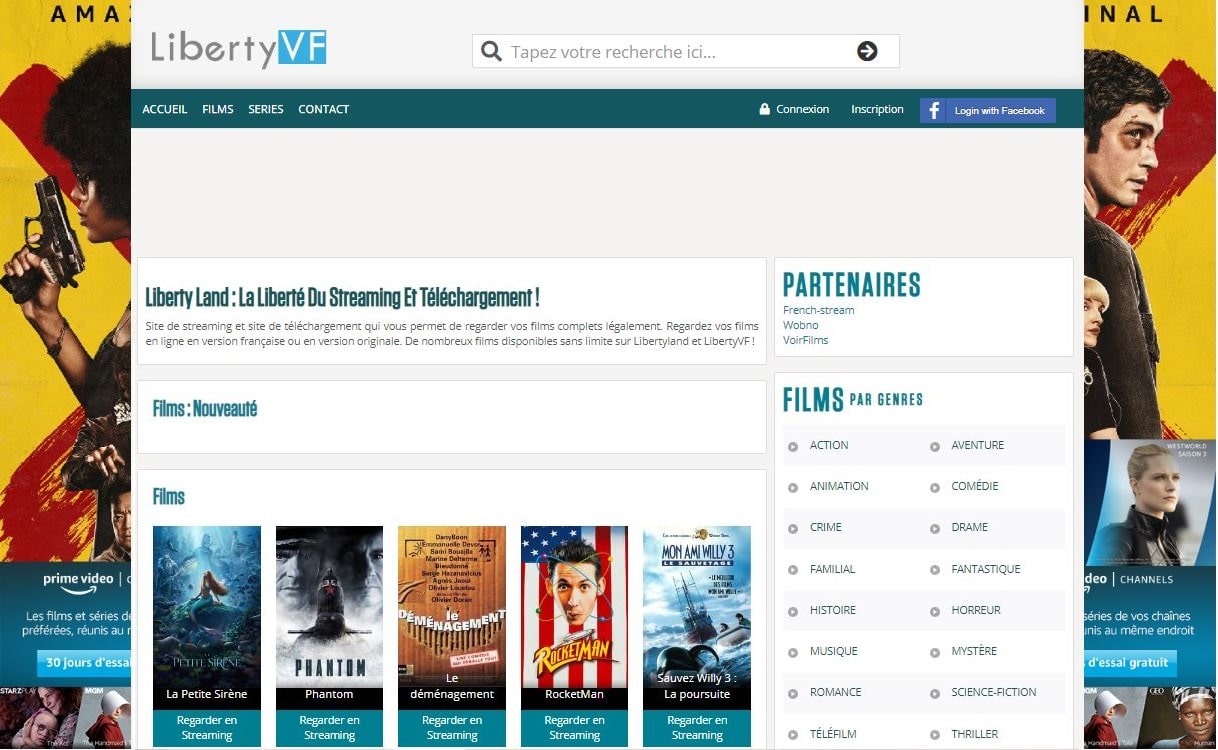Click the bullet icon next to Fantastique
The width and height of the screenshot is (1218, 750).
tap(935, 570)
